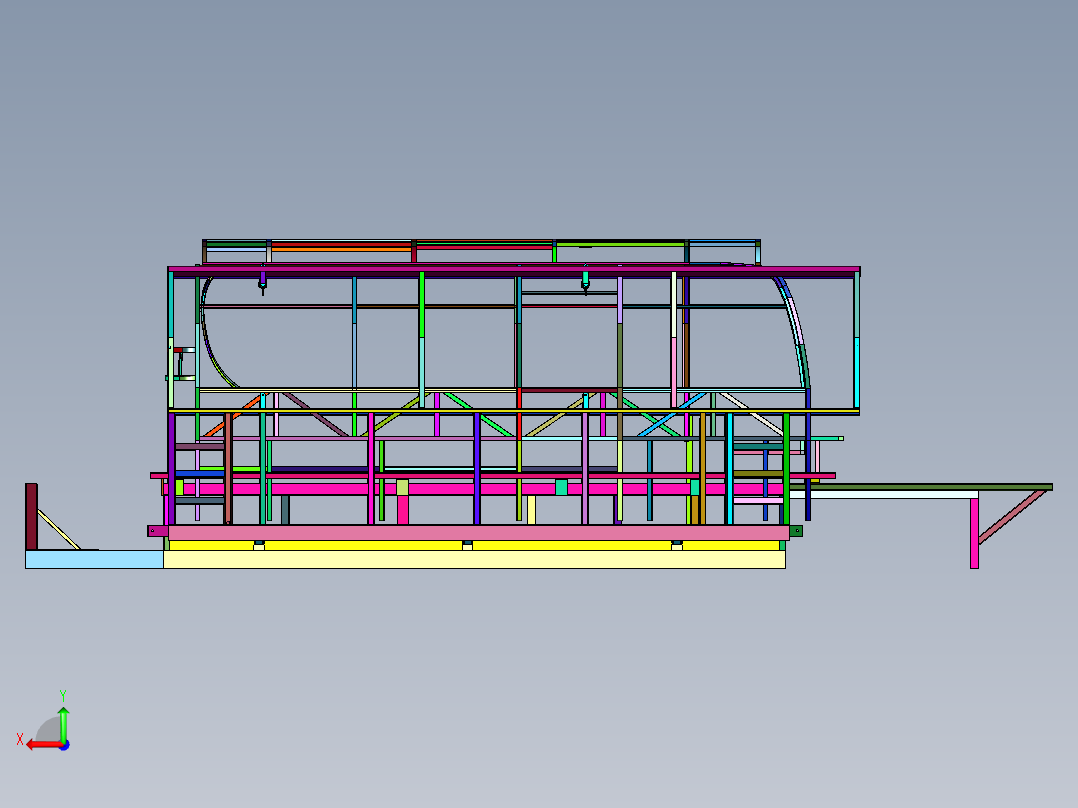
Task: Select the cyan hanging nozzle under the roof
Action: (586, 281)
